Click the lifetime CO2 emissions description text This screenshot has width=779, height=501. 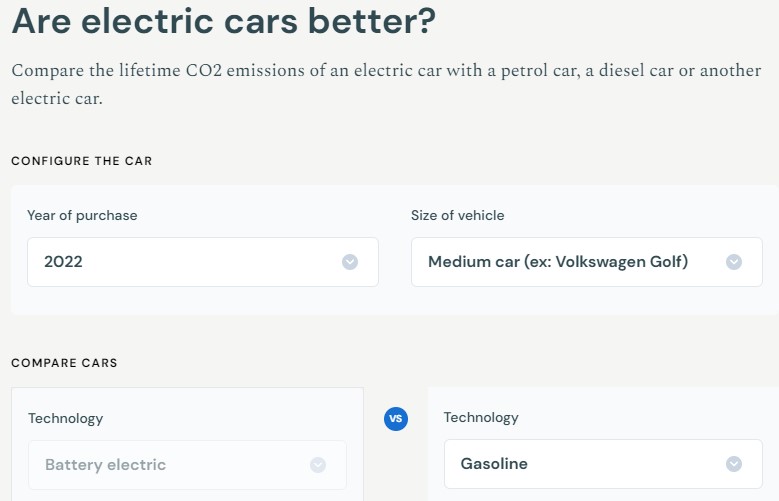(x=386, y=84)
